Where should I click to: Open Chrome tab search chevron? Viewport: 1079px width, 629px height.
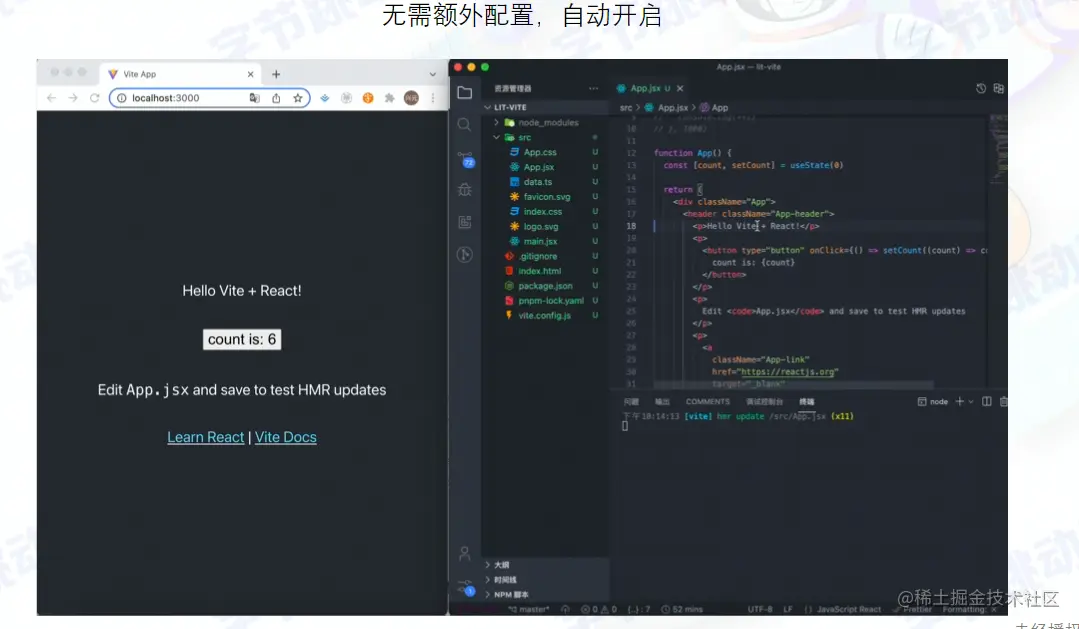432,74
